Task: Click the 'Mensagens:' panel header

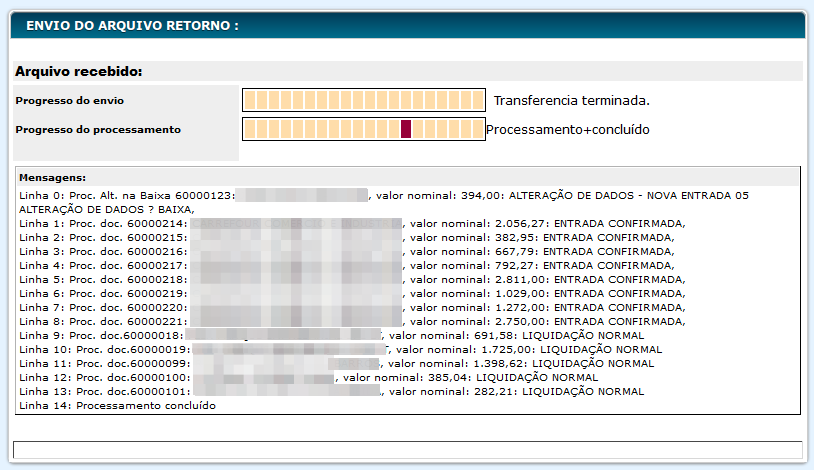Action: 53,175
